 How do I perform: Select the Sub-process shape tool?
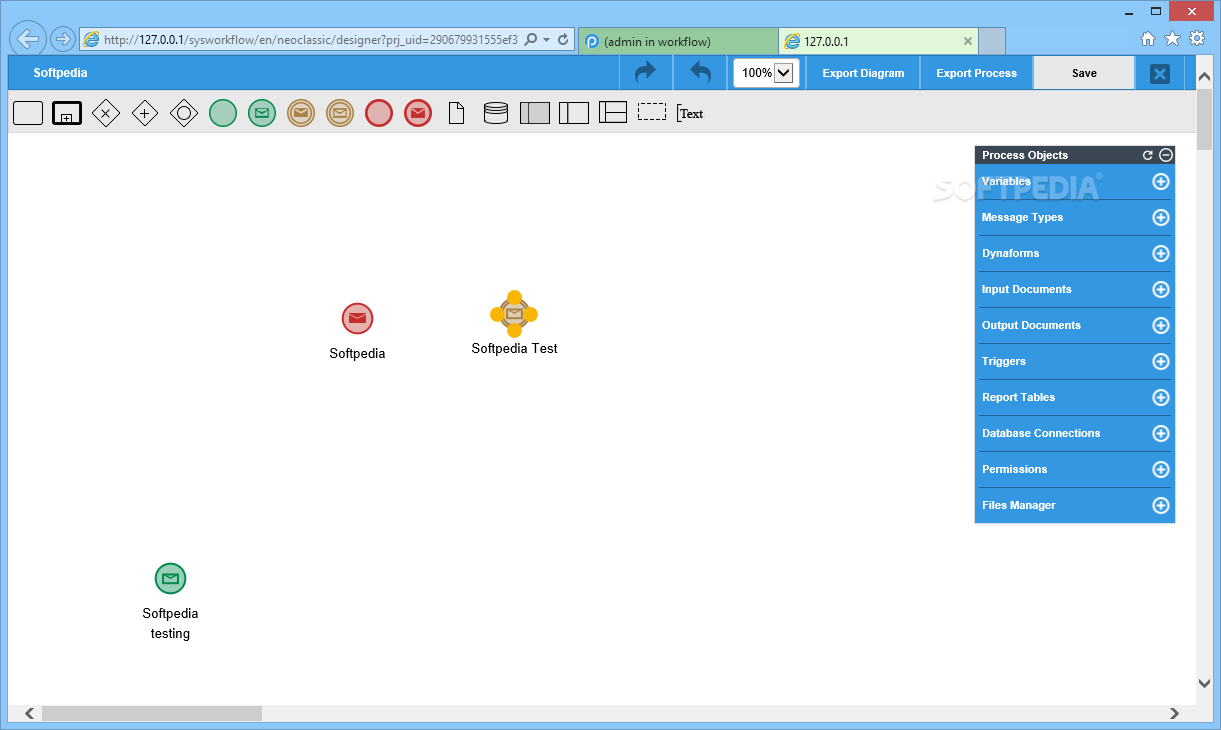(x=67, y=113)
